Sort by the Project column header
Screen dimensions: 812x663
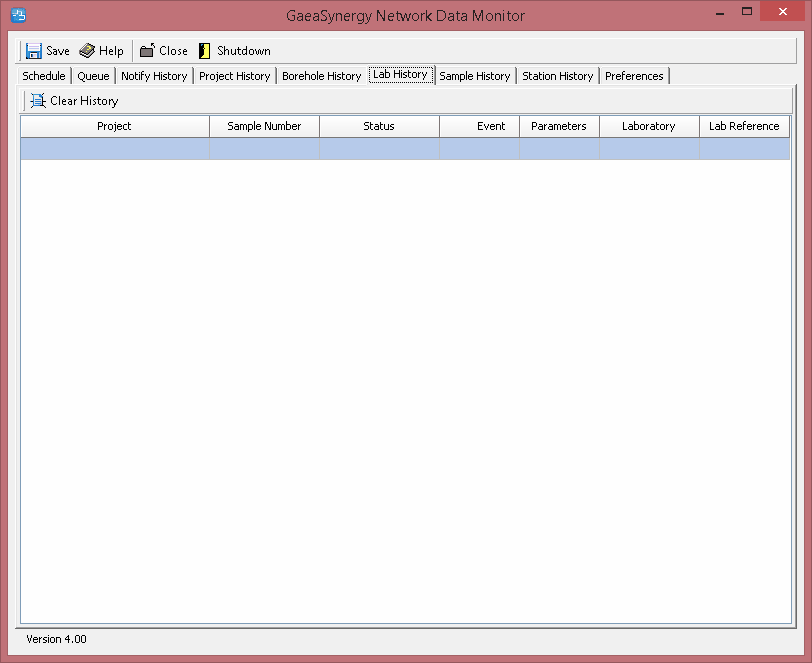tap(114, 126)
